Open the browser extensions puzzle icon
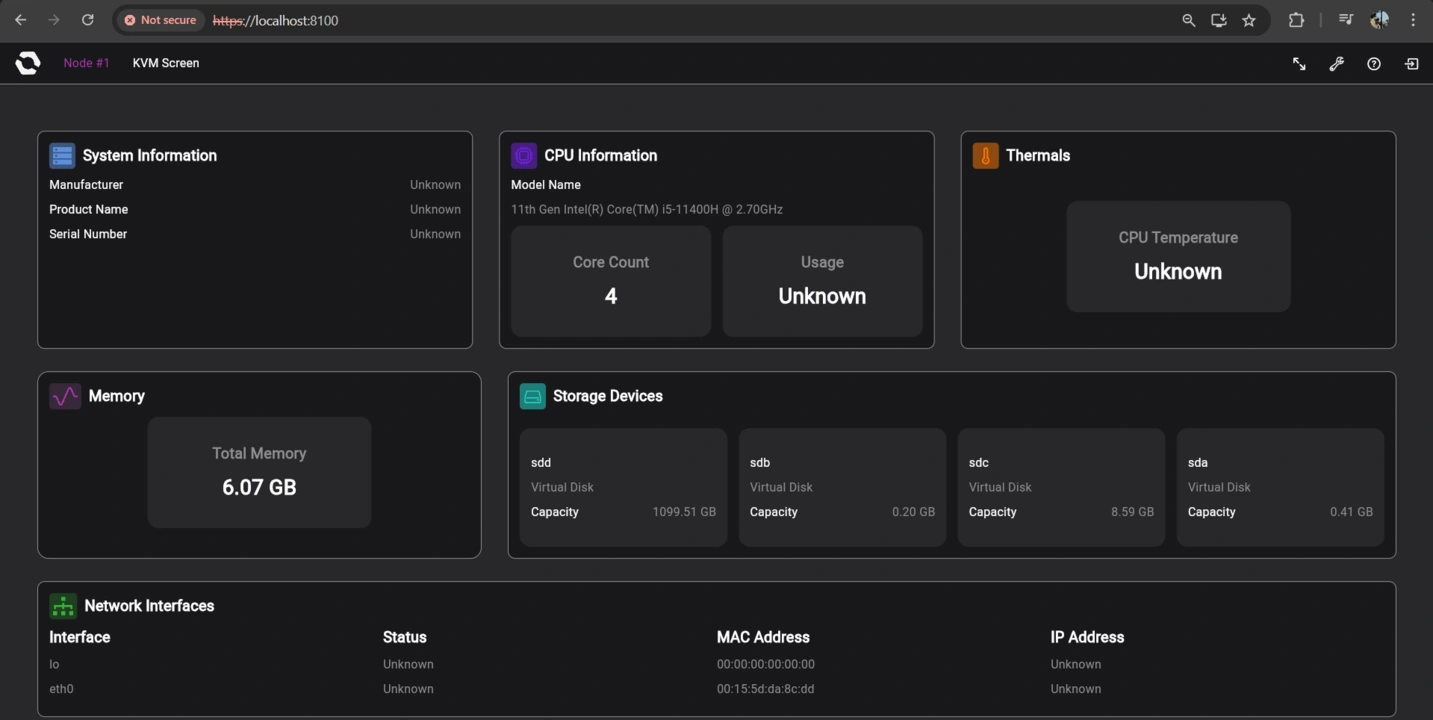 [1296, 19]
